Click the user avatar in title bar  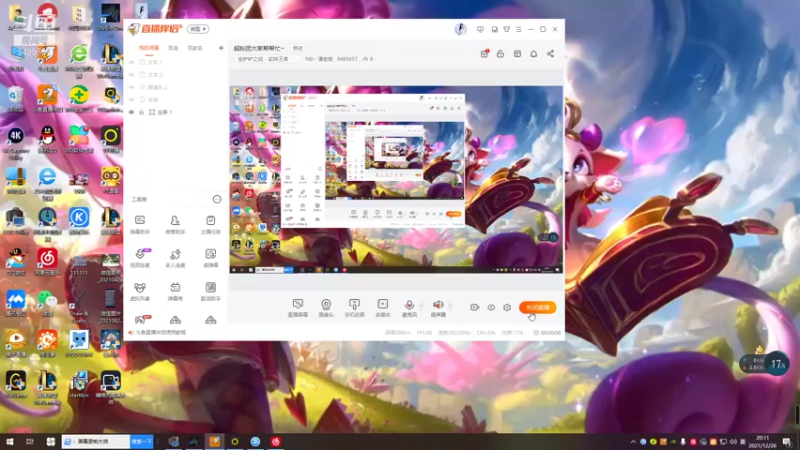460,29
